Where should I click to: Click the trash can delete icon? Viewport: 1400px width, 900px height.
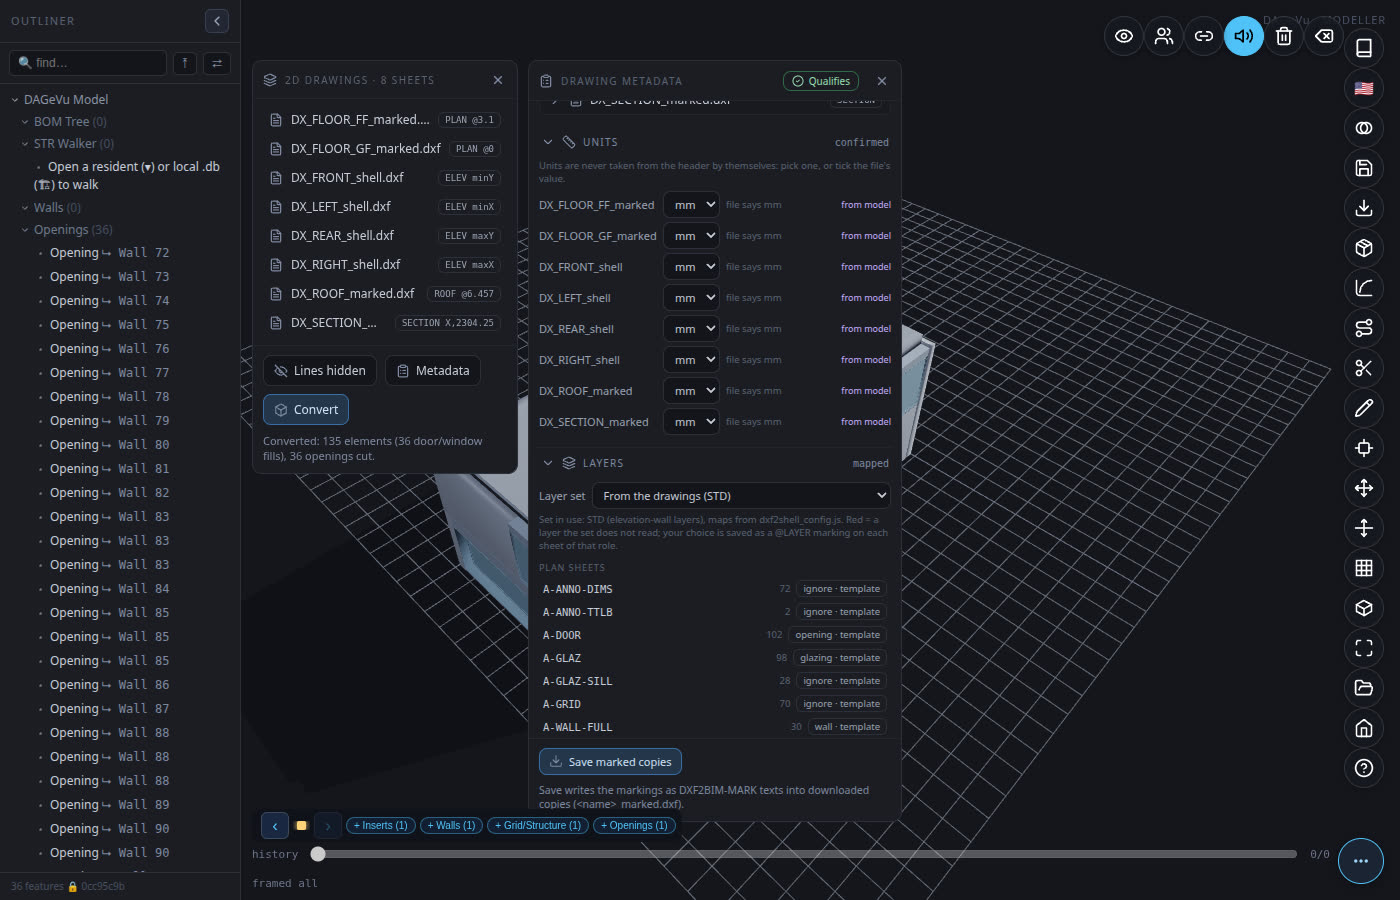pos(1284,36)
